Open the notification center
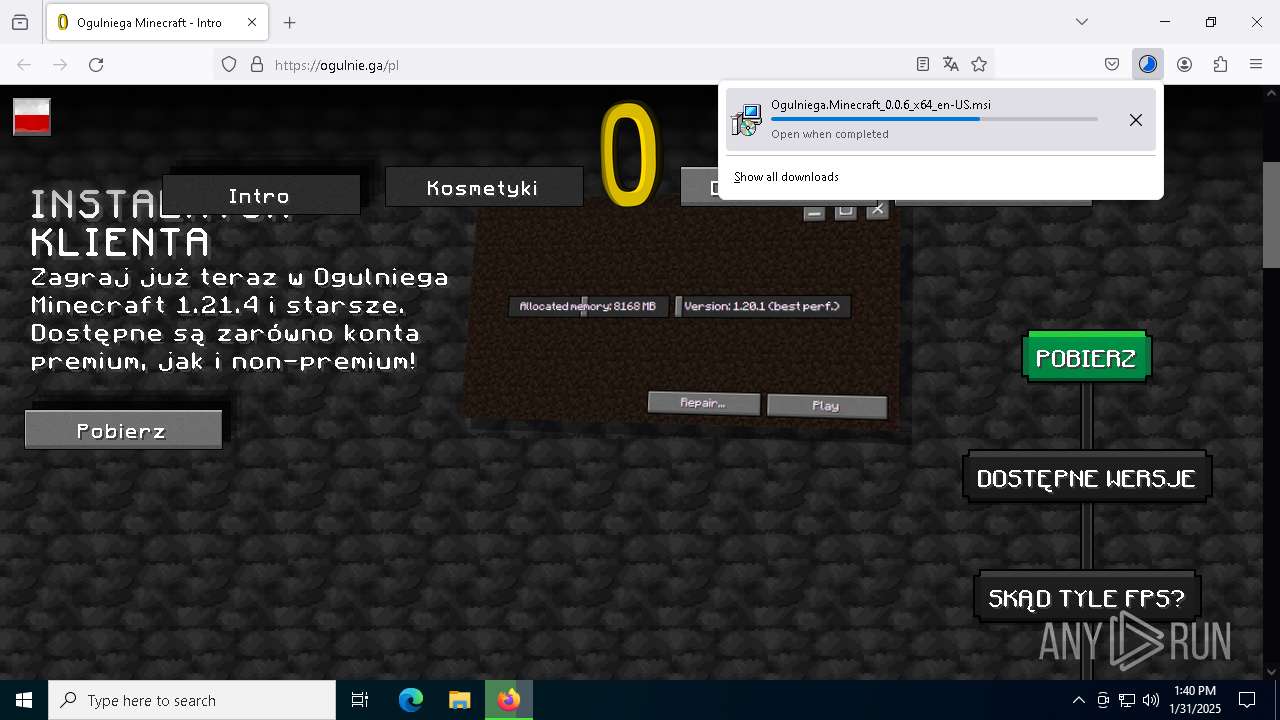This screenshot has height=720, width=1280. [x=1248, y=700]
